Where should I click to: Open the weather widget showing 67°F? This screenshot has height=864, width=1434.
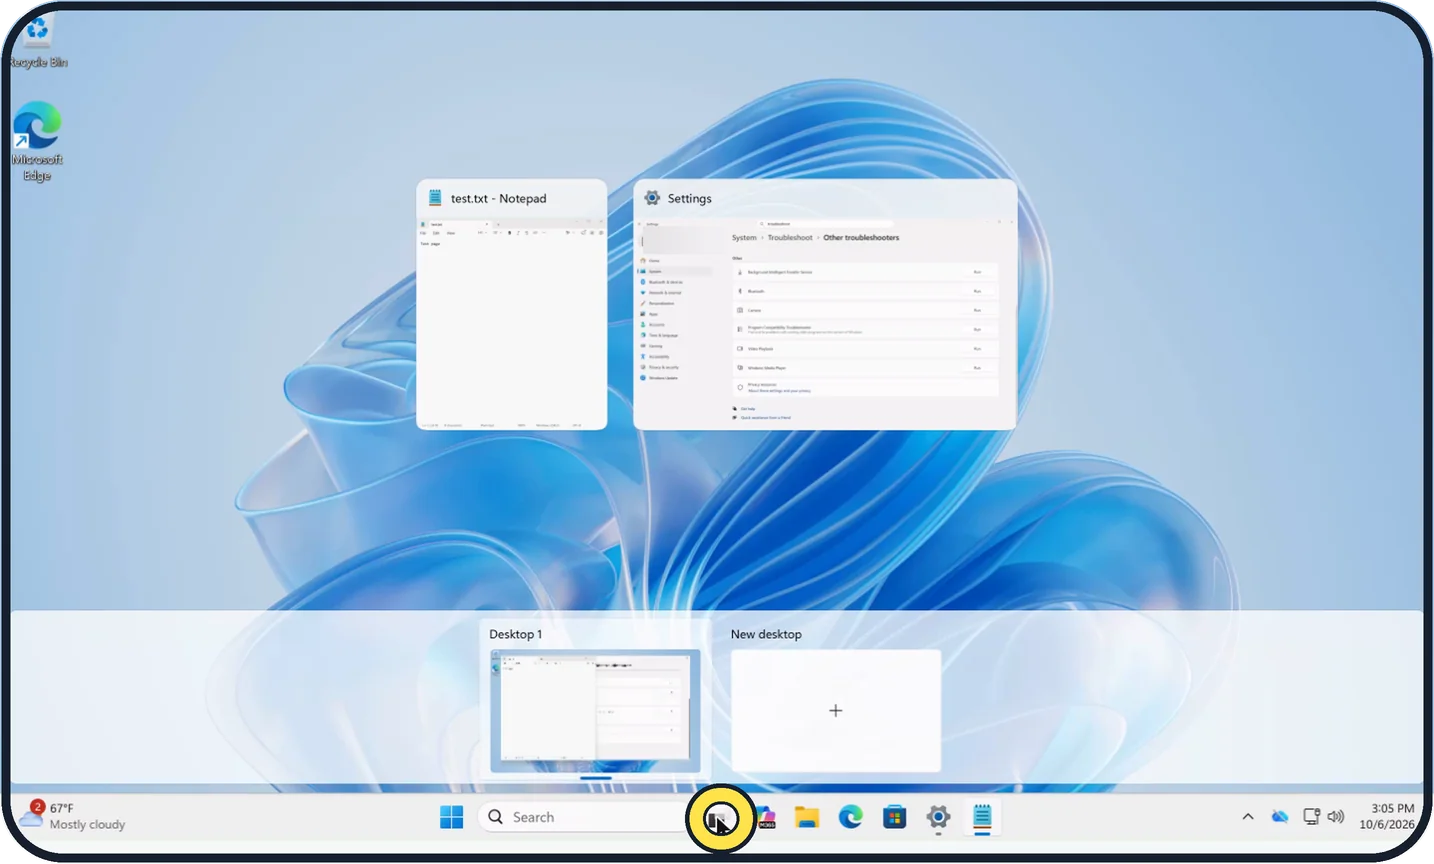72,816
